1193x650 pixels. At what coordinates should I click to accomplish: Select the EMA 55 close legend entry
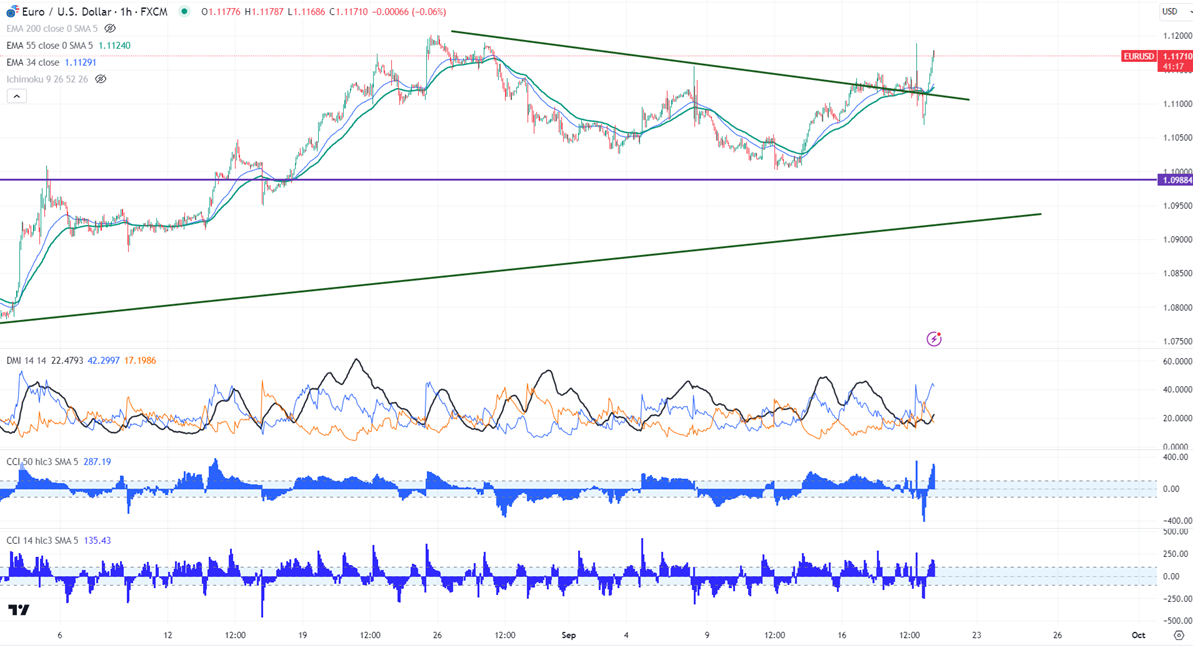[50, 46]
